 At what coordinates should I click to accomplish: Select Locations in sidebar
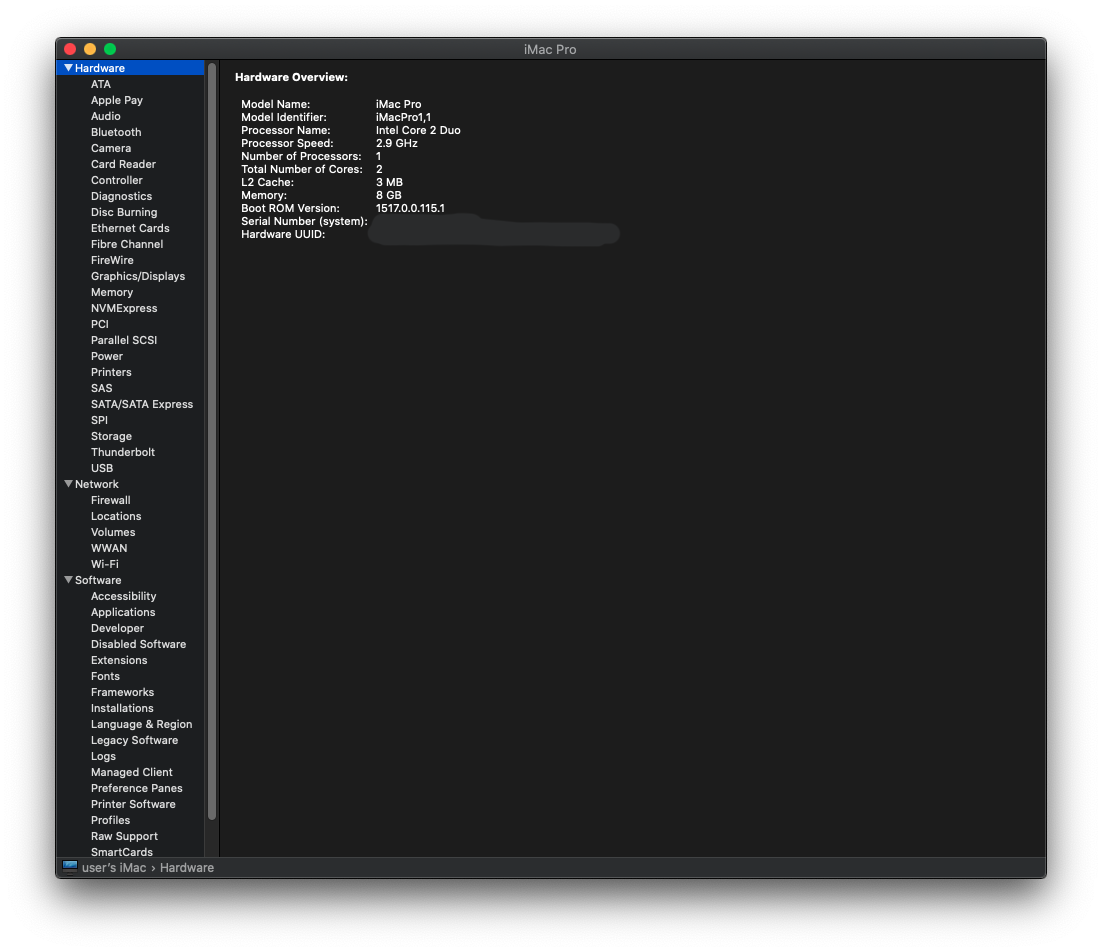[116, 516]
